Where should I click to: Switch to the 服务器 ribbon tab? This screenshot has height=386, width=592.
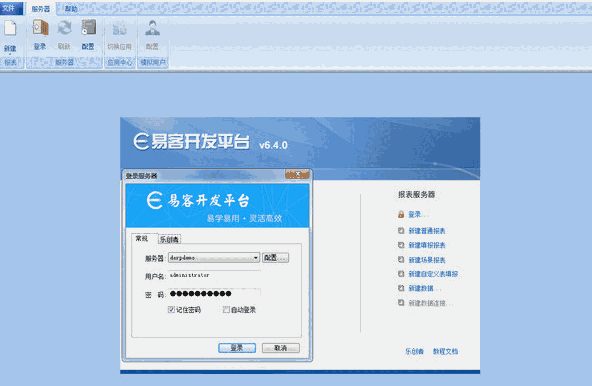tap(41, 9)
